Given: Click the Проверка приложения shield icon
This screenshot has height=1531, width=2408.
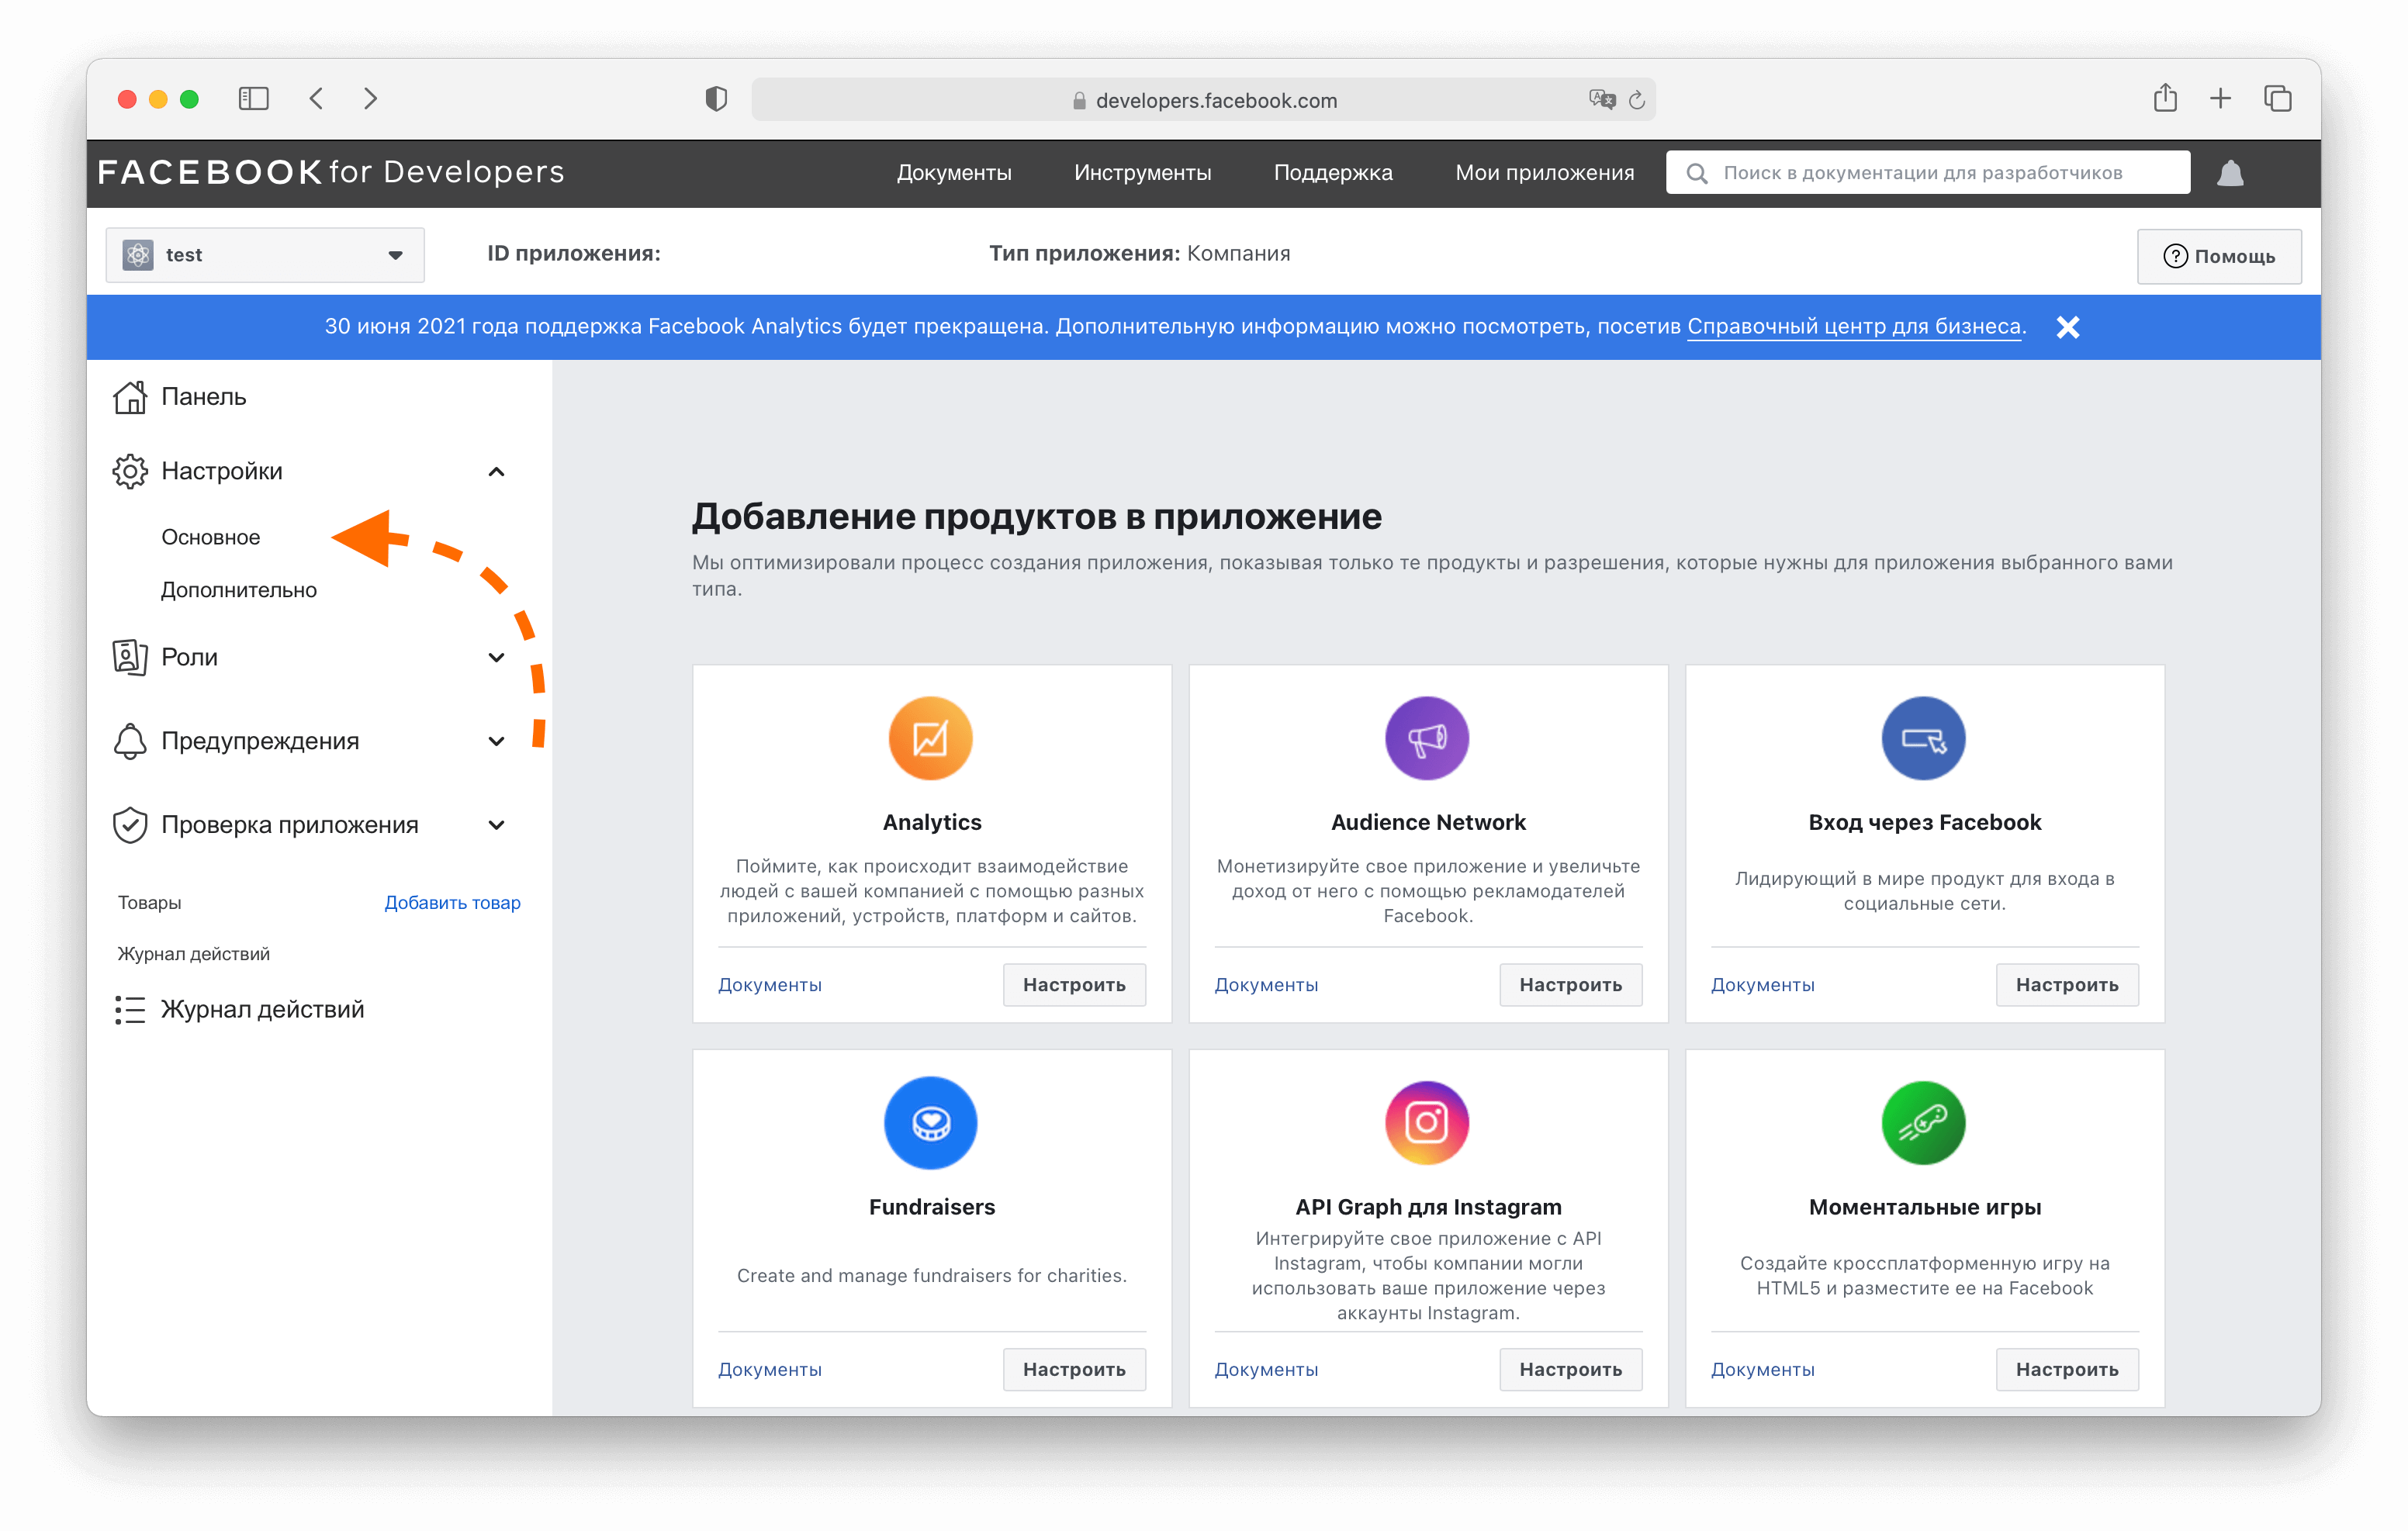Looking at the screenshot, I should click(x=130, y=825).
